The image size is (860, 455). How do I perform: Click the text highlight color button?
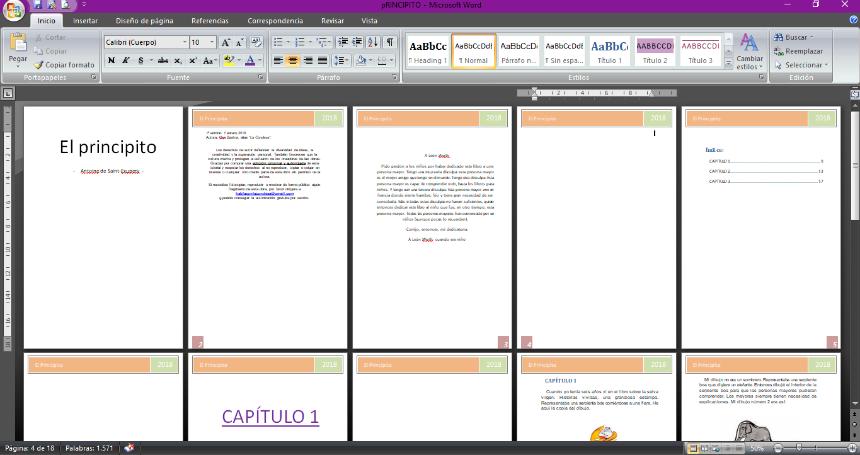click(229, 61)
